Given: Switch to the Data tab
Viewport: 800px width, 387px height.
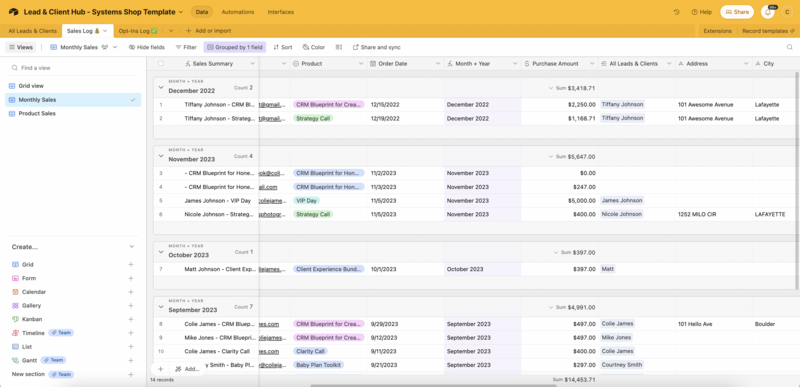Looking at the screenshot, I should tap(202, 12).
